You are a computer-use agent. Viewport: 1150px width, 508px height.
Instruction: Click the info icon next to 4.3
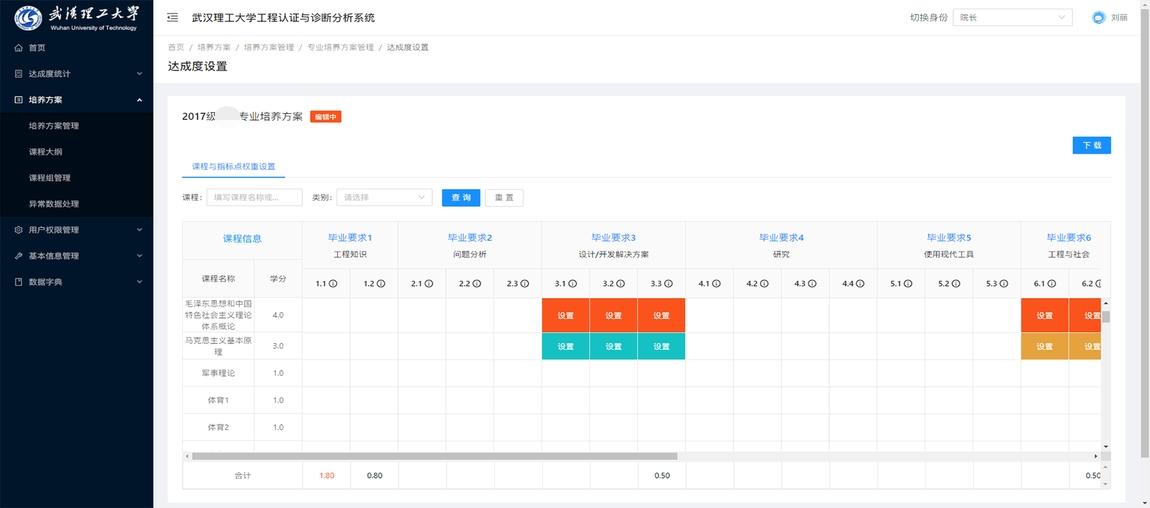pos(812,284)
